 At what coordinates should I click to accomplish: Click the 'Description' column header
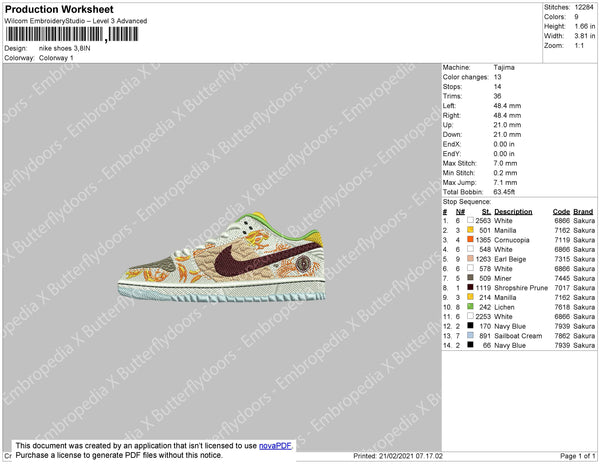[513, 212]
